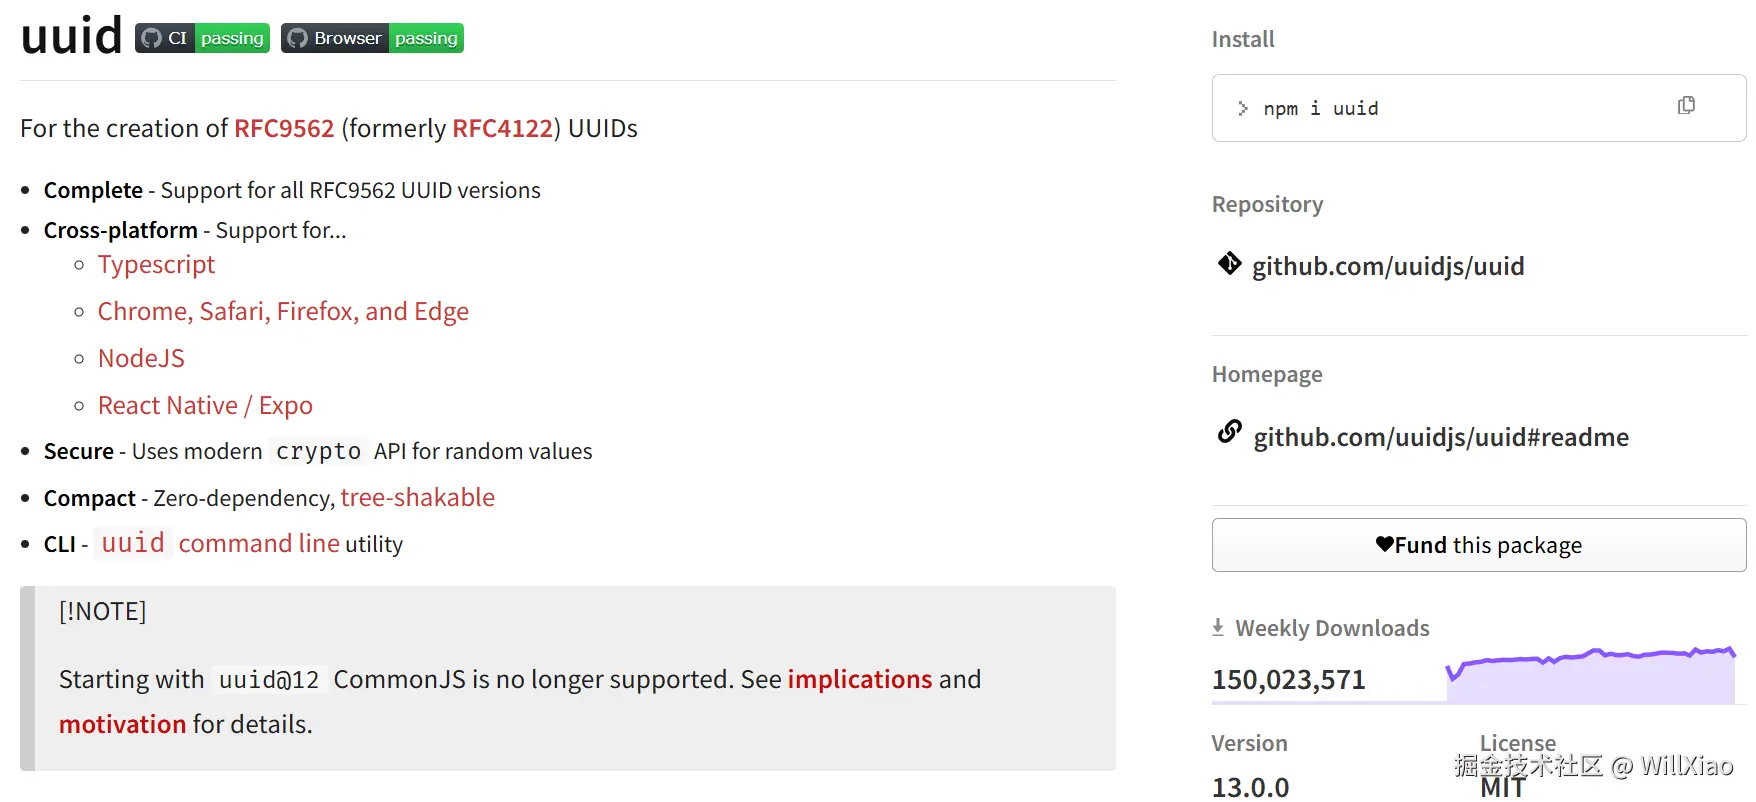Go to the NodeJS link
The image size is (1756, 802).
[141, 359]
